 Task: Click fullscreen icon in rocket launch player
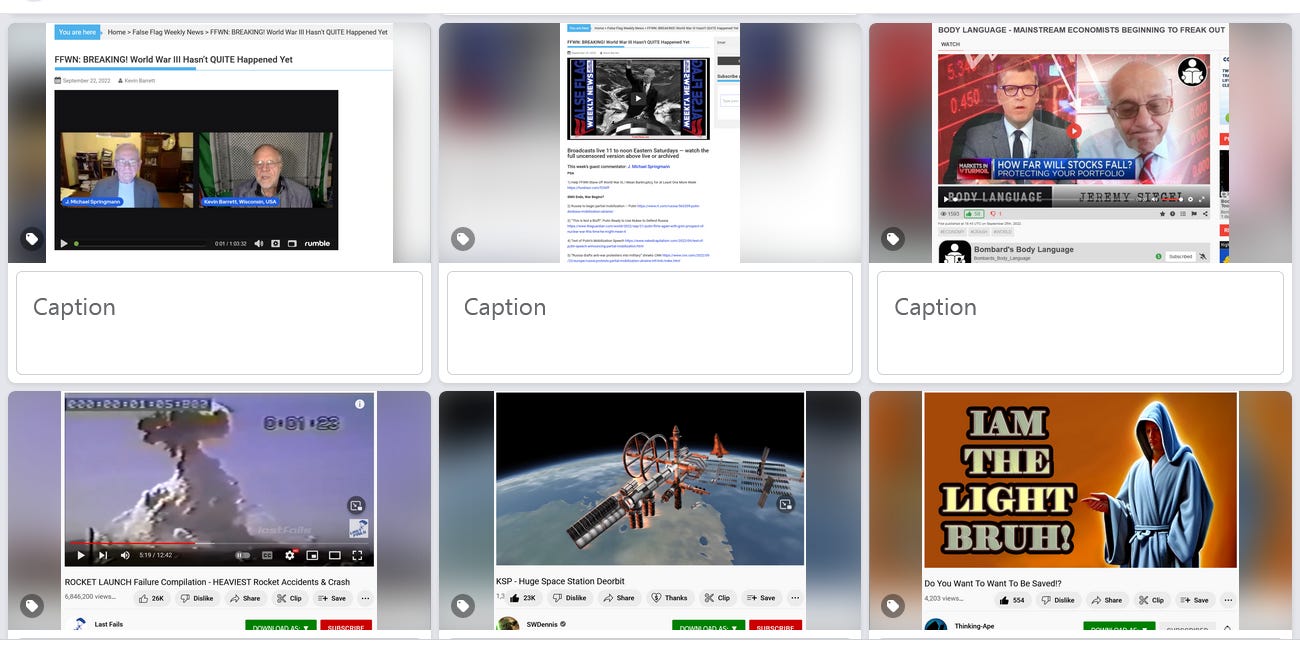coord(357,555)
